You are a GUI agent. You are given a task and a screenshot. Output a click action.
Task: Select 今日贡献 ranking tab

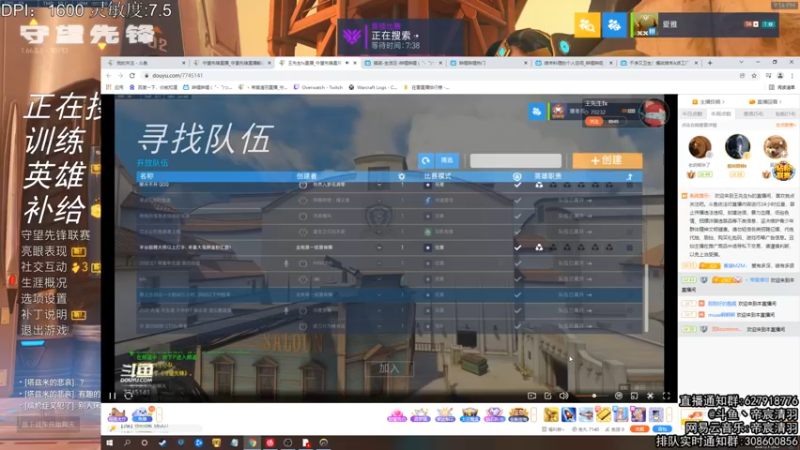pyautogui.click(x=692, y=114)
